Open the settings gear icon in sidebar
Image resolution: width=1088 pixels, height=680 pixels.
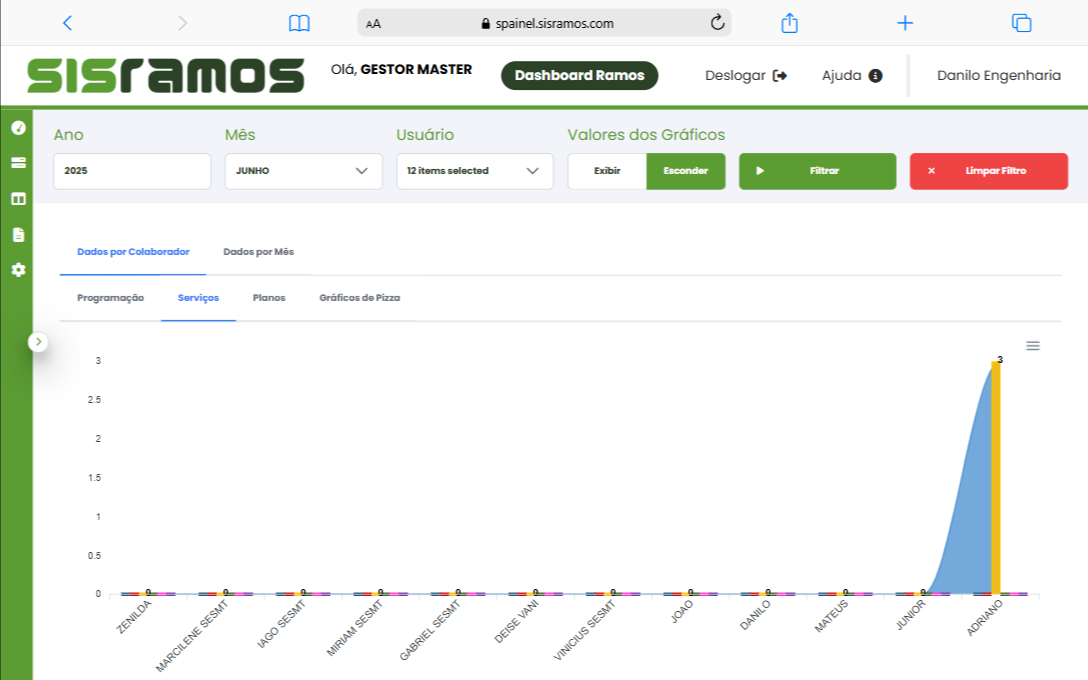coord(18,270)
